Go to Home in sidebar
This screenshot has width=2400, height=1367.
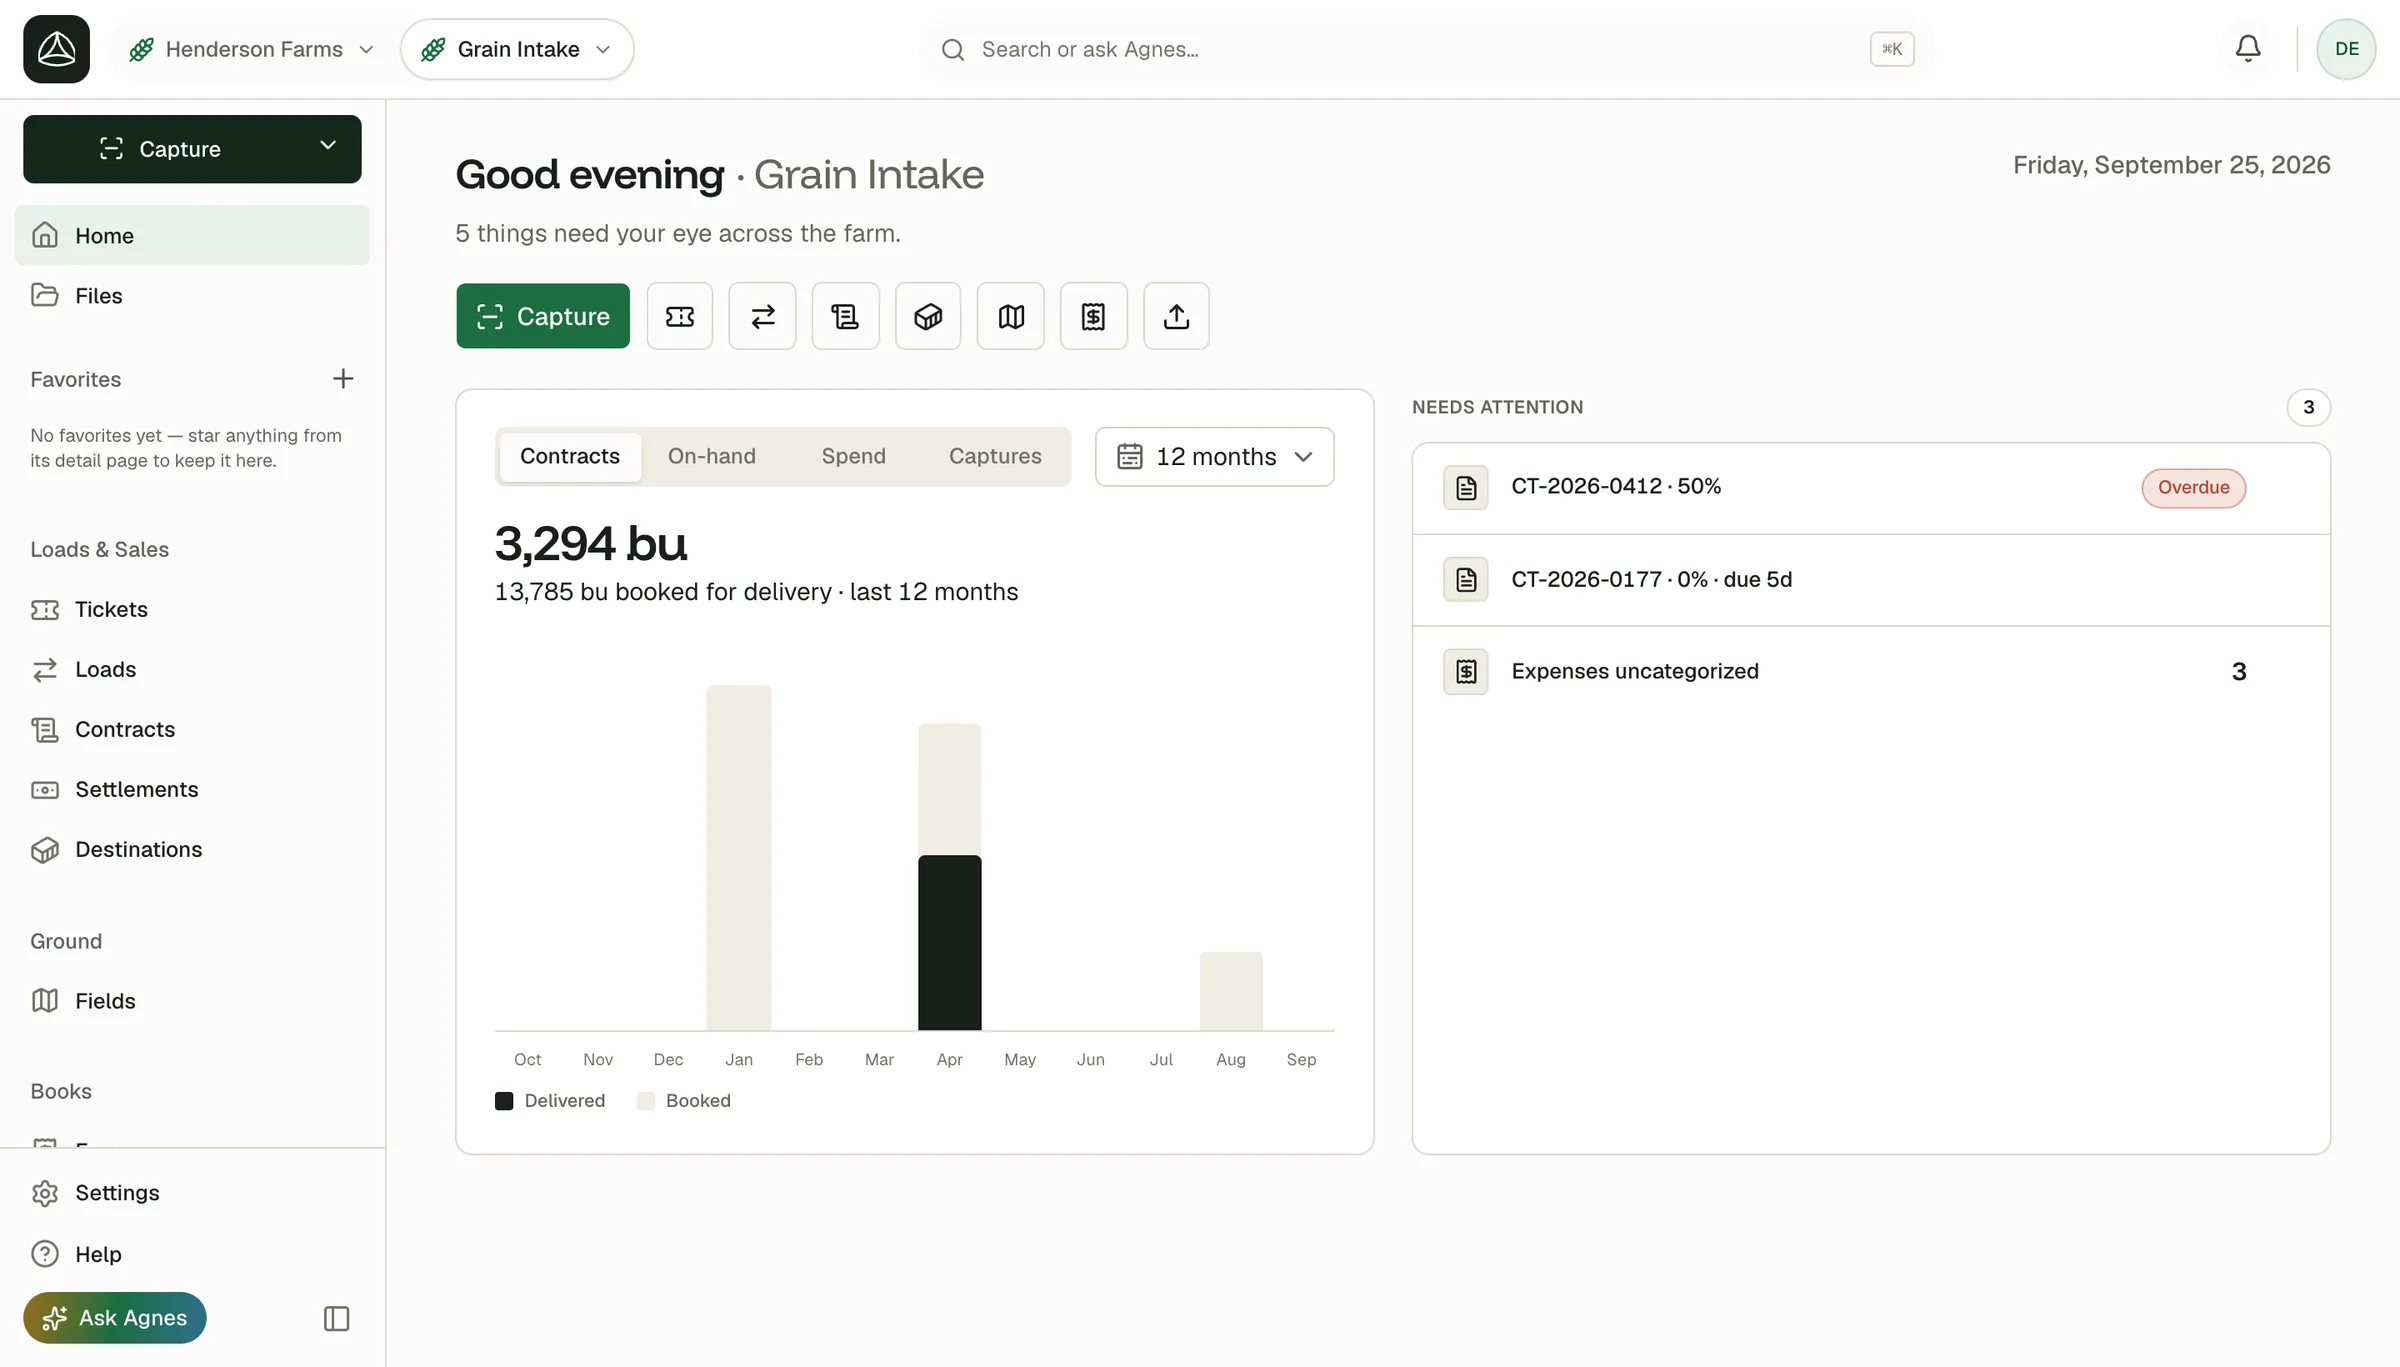tap(192, 235)
